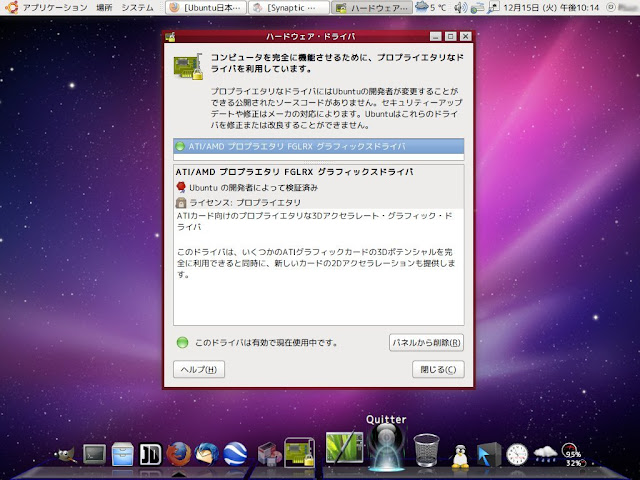This screenshot has height=480, width=640.
Task: Click the date and time display
Action: [x=551, y=7]
